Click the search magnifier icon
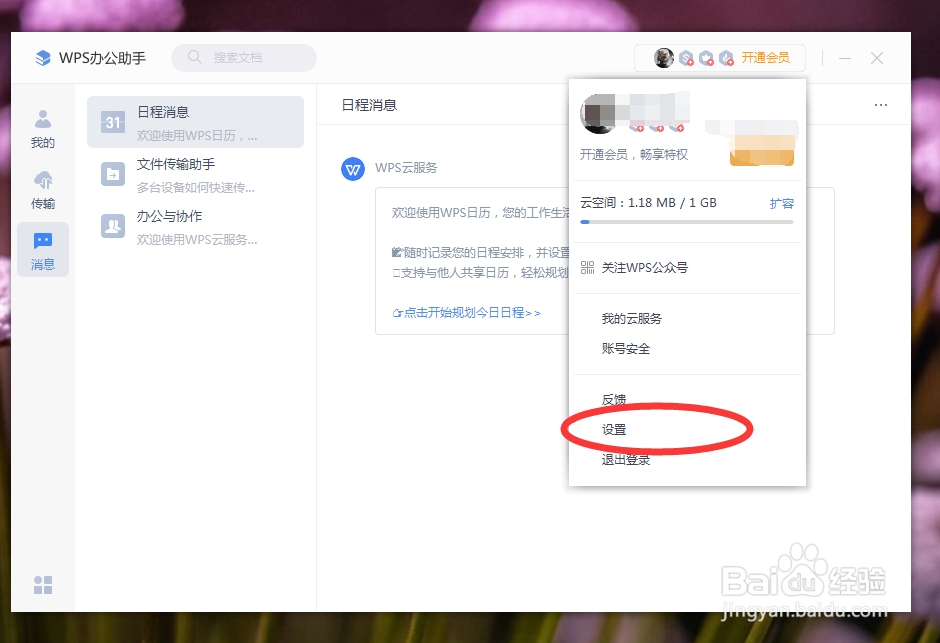Screen dimensions: 940x643 (194, 58)
